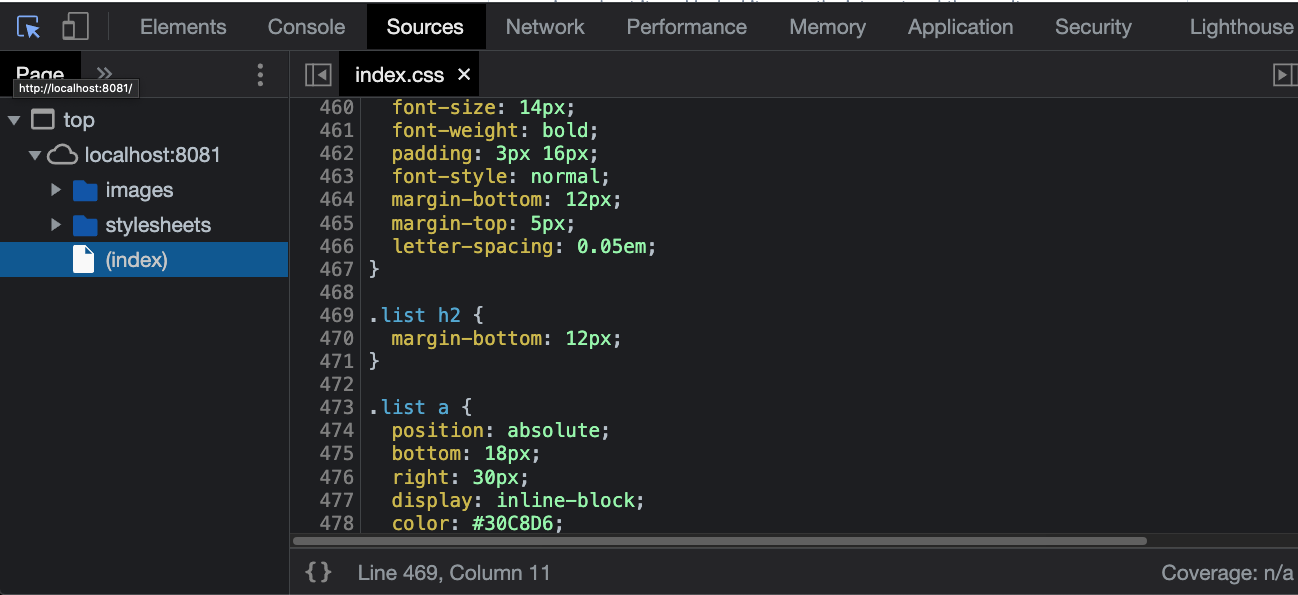1298x595 pixels.
Task: Toggle the device toolbar icon
Action: pyautogui.click(x=75, y=27)
